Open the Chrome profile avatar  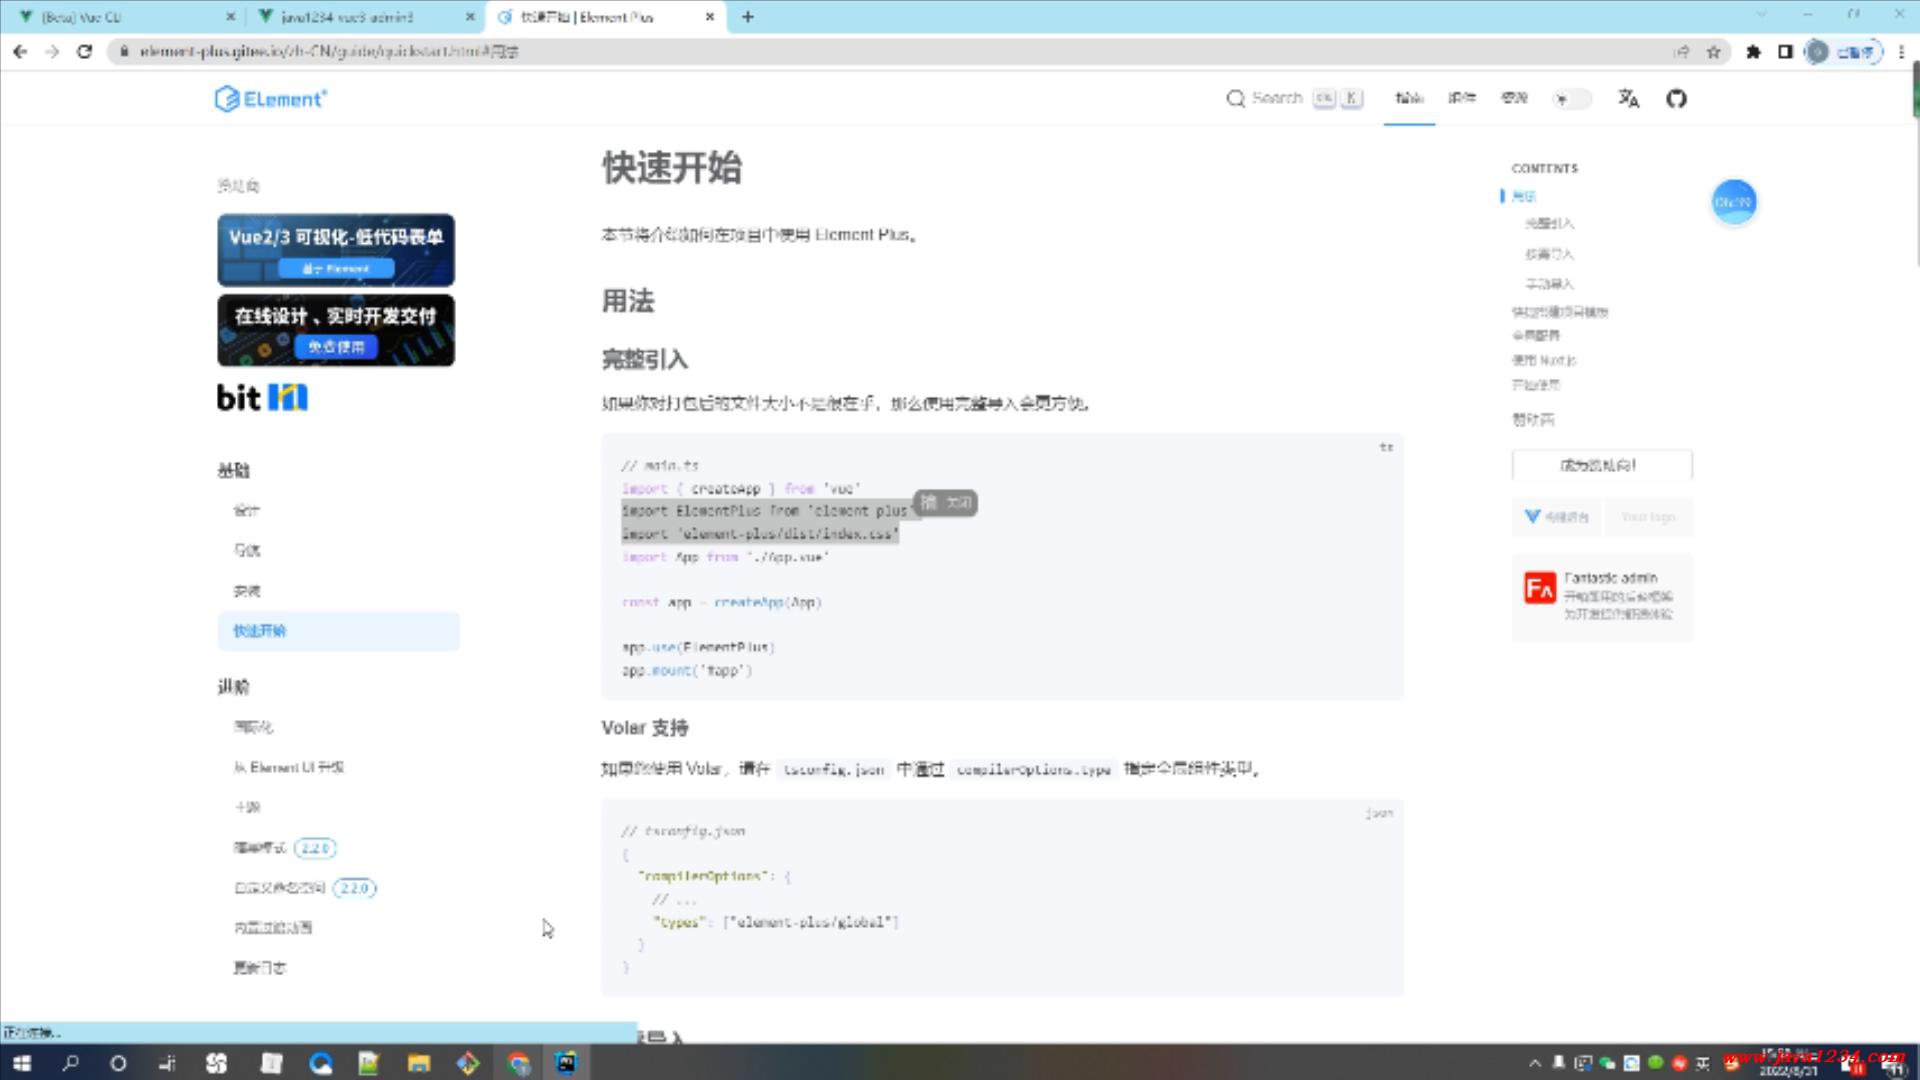pyautogui.click(x=1818, y=52)
